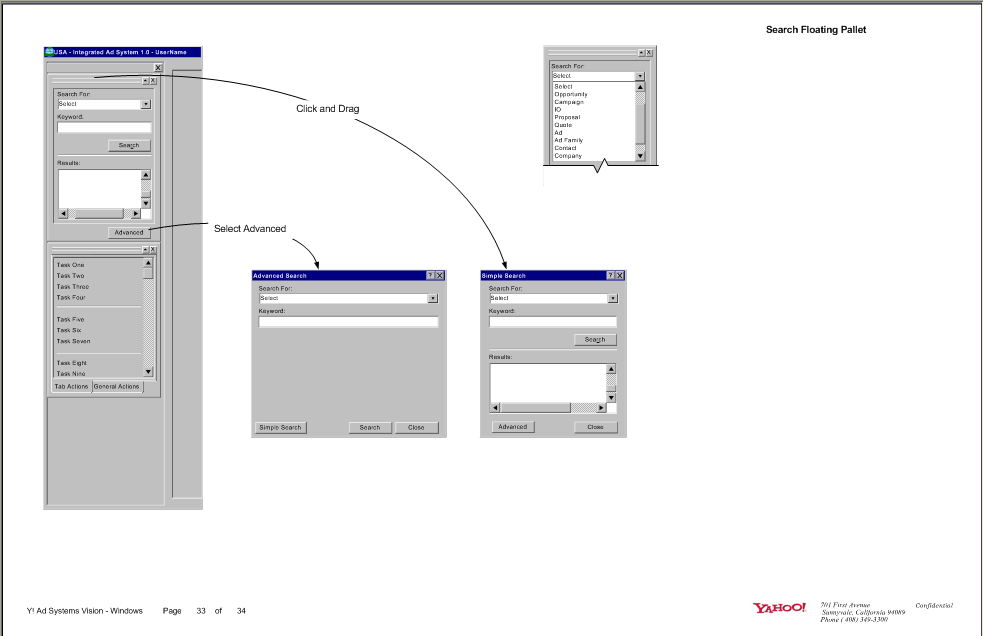This screenshot has height=636, width=983.
Task: Switch to the General Actions tab
Action: 117,385
